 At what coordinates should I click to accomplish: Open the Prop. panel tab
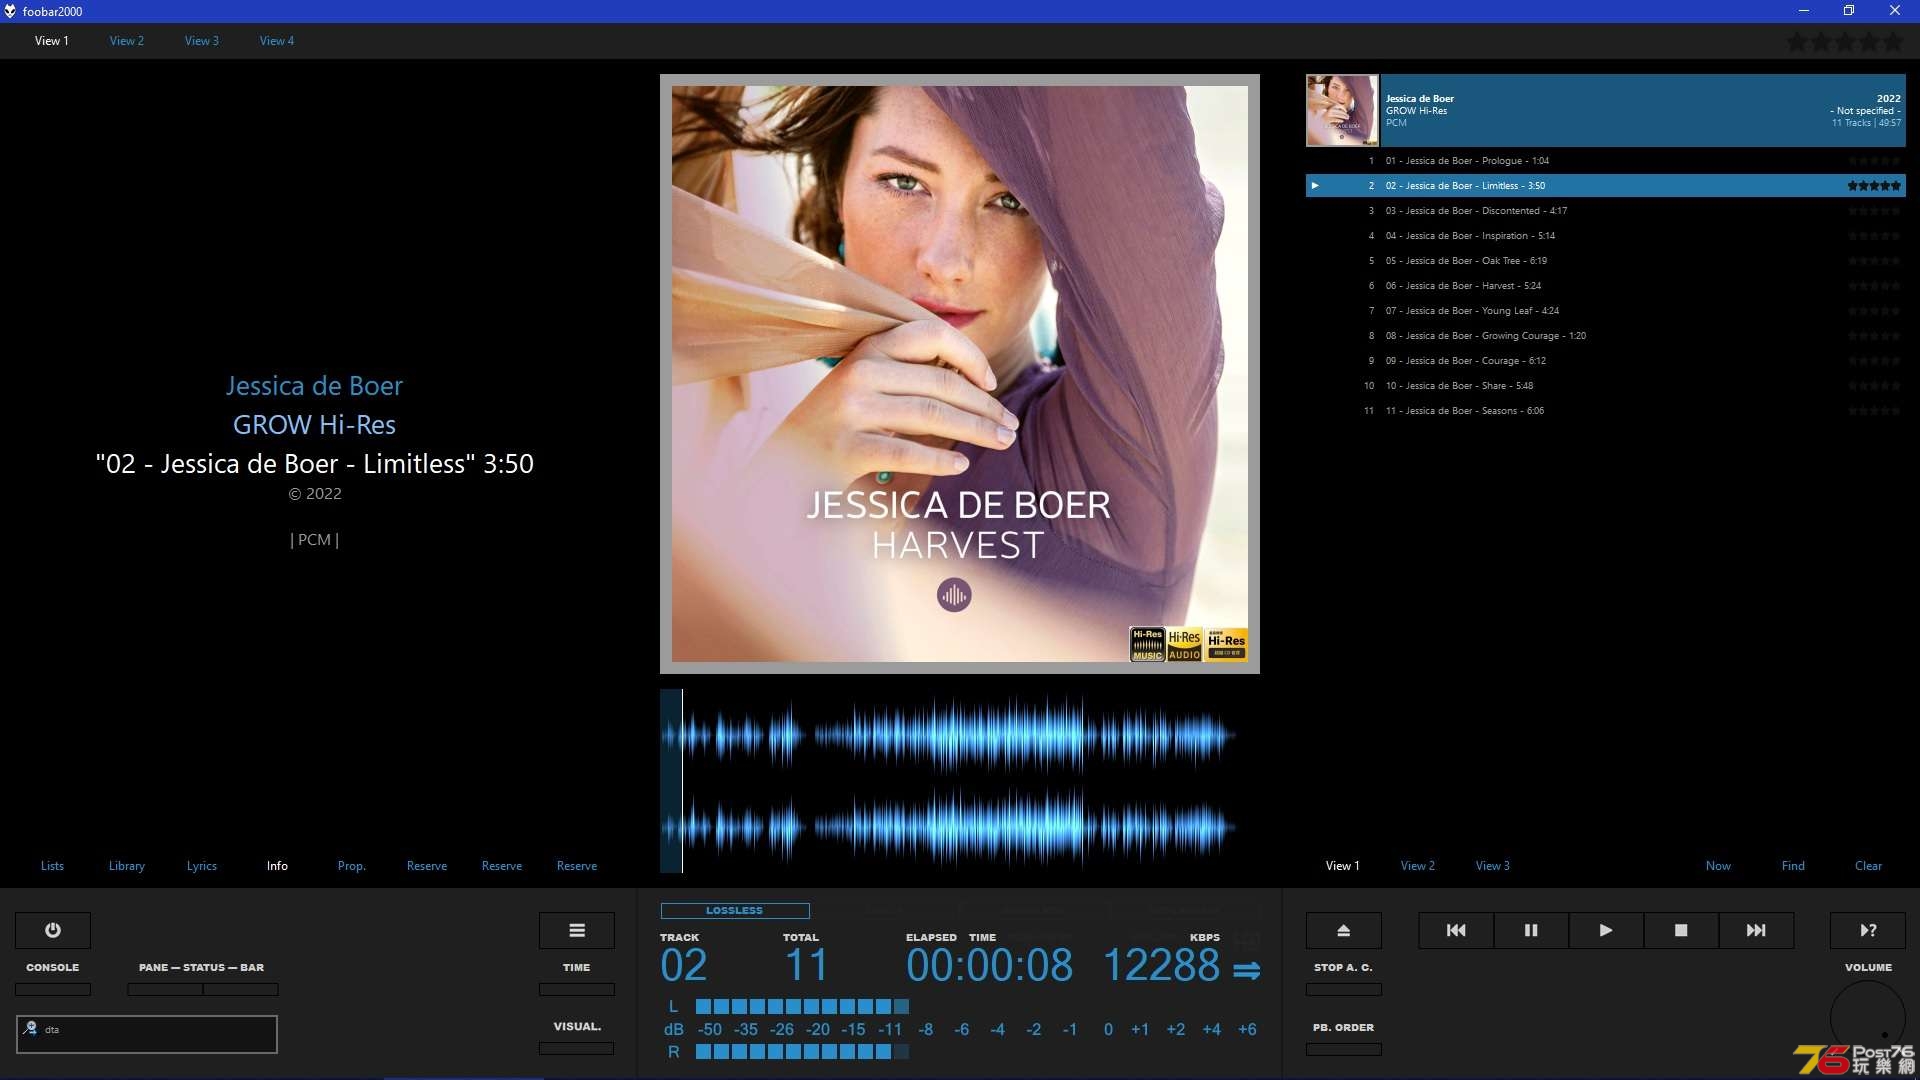[x=352, y=866]
